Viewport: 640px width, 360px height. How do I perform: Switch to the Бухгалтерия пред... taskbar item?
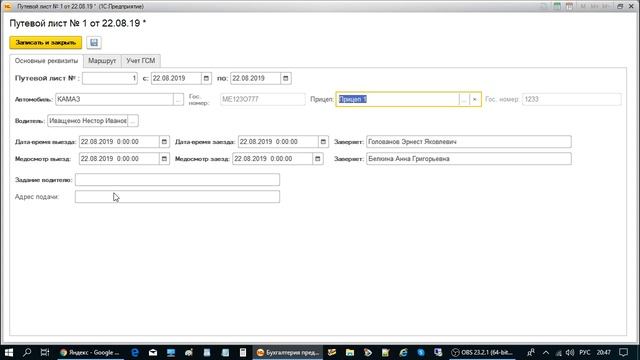[288, 352]
